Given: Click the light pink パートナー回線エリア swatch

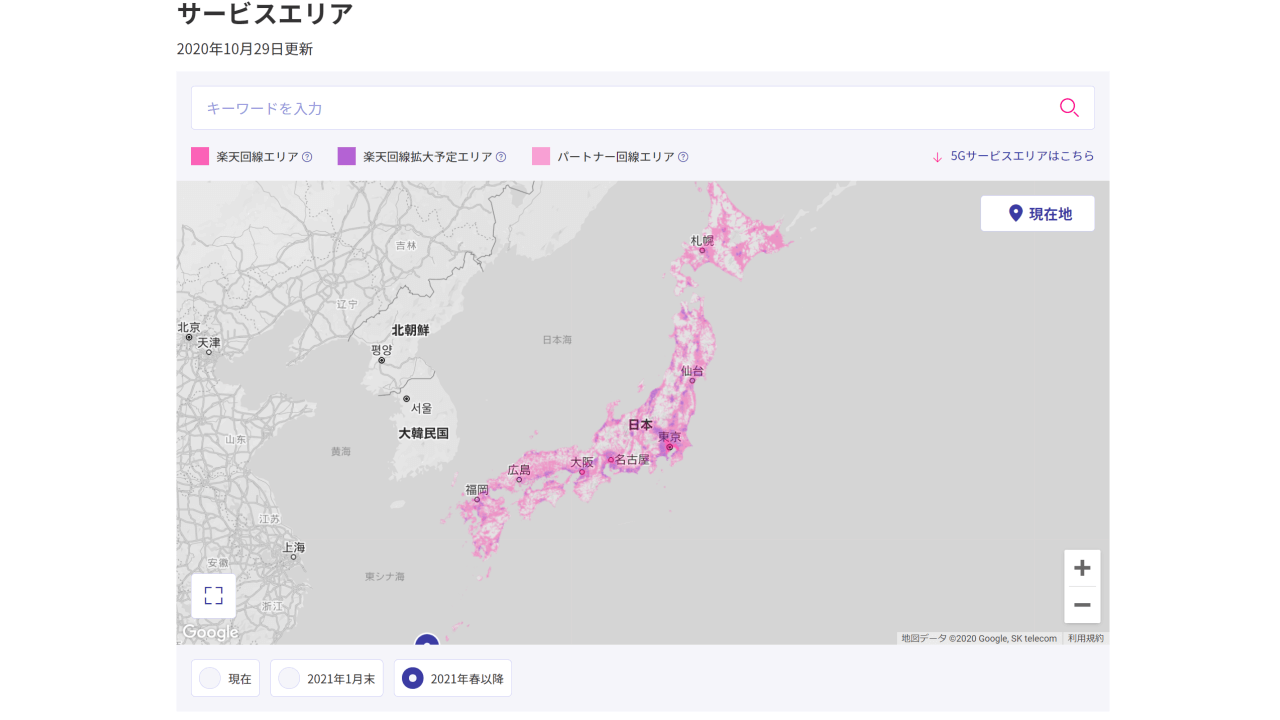Looking at the screenshot, I should 541,156.
